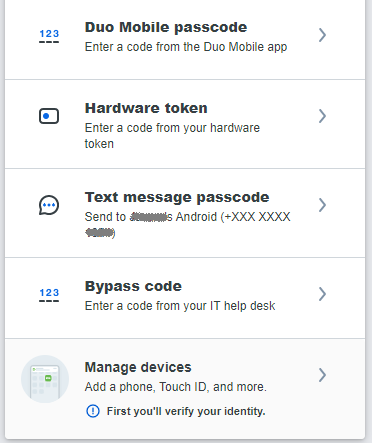Click the Hardware token device icon
Image resolution: width=372 pixels, height=443 pixels.
coord(49,116)
